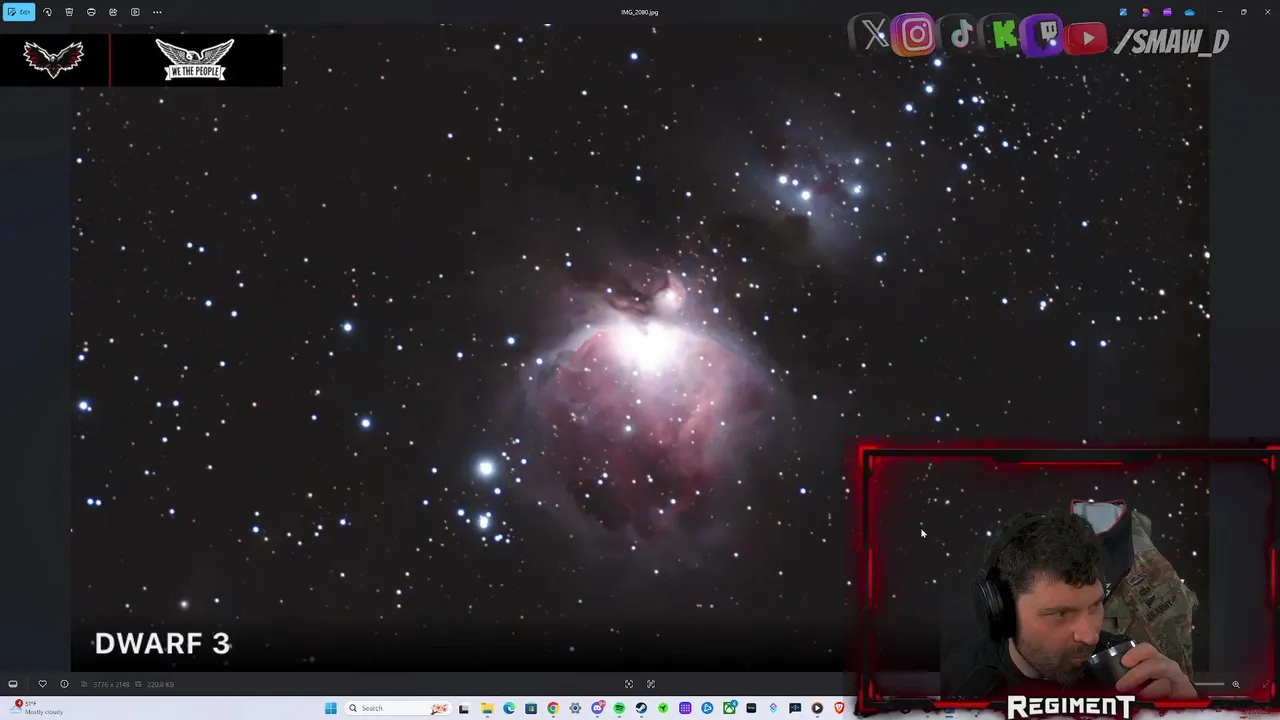Show file info panel icon
The image size is (1280, 720).
pos(64,684)
